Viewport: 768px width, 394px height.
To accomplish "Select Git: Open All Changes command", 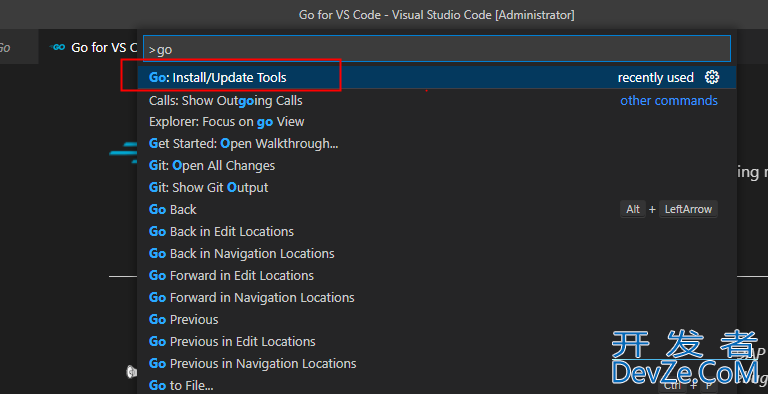I will point(436,166).
